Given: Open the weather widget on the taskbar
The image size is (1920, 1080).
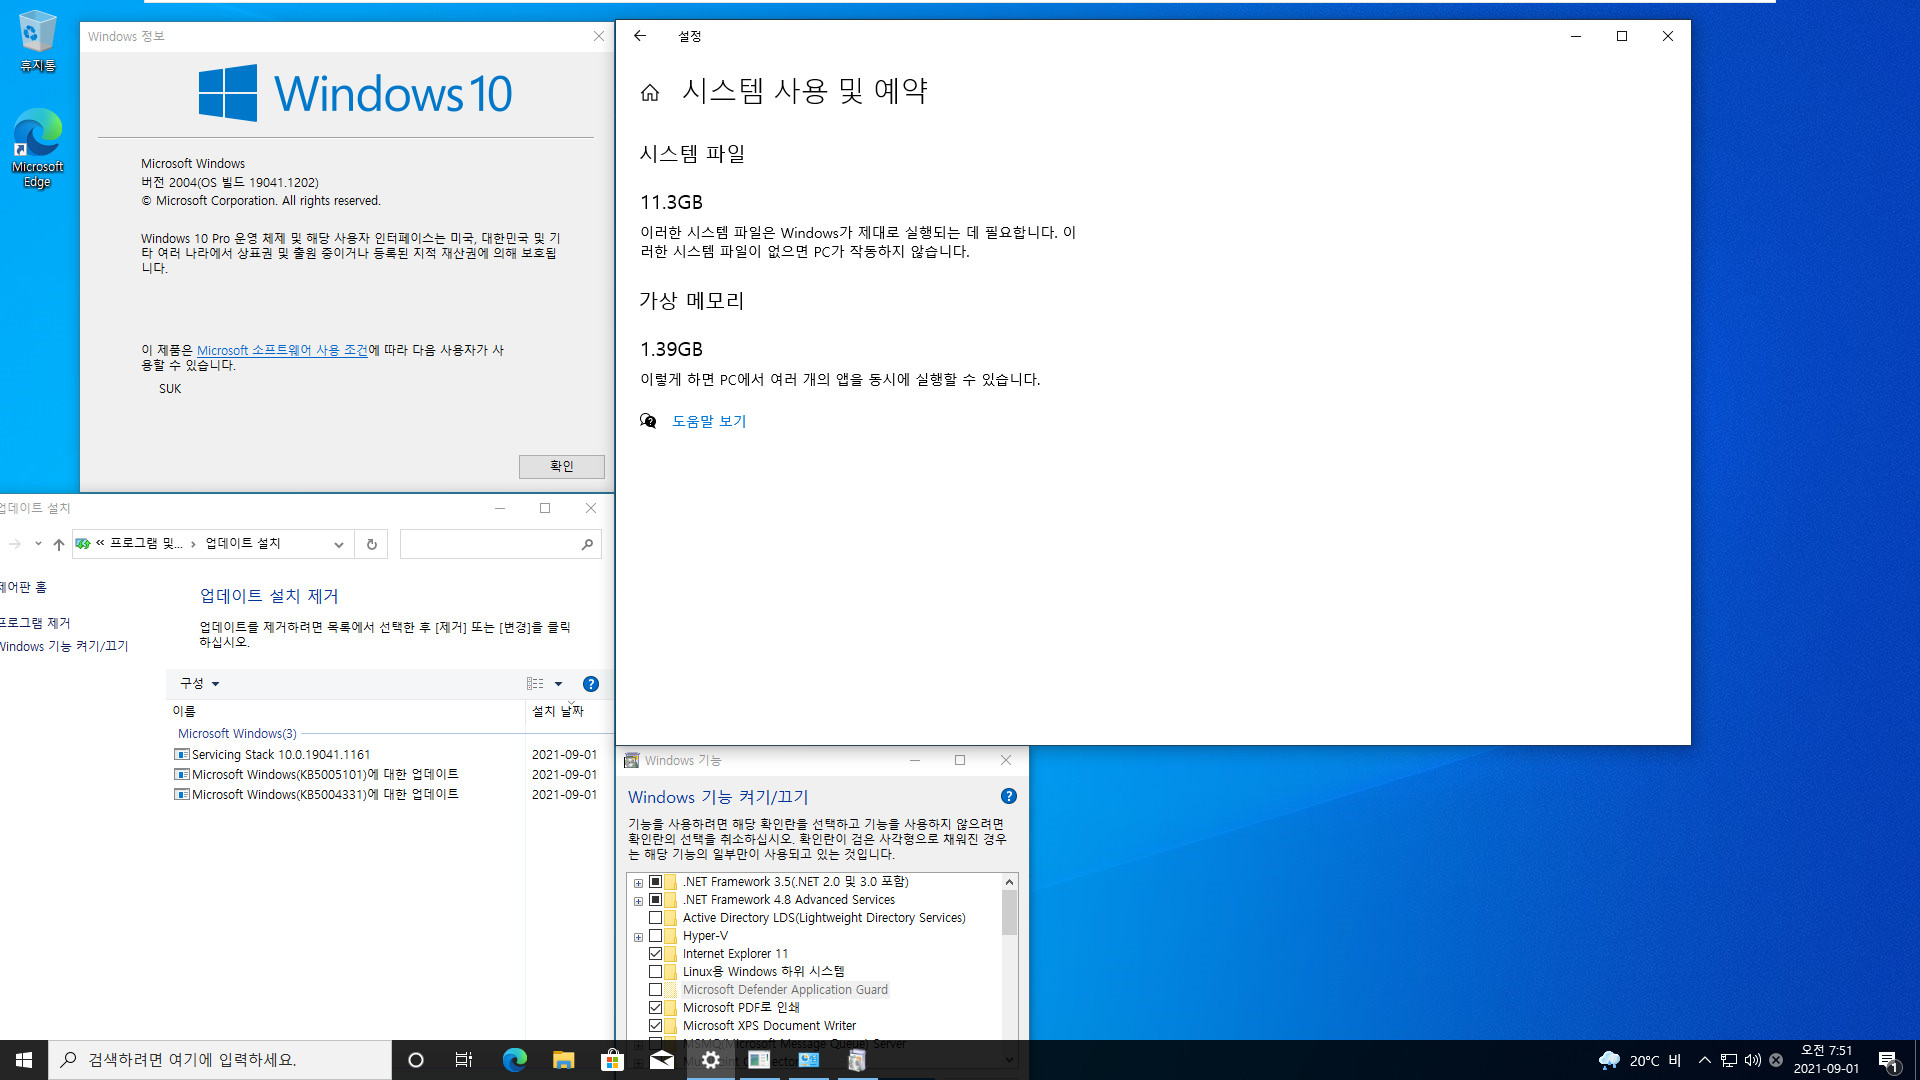Looking at the screenshot, I should (x=1640, y=1060).
